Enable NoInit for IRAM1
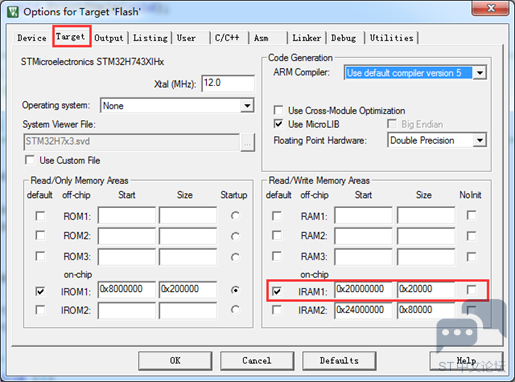Viewport: 515px width, 382px height. click(x=471, y=290)
